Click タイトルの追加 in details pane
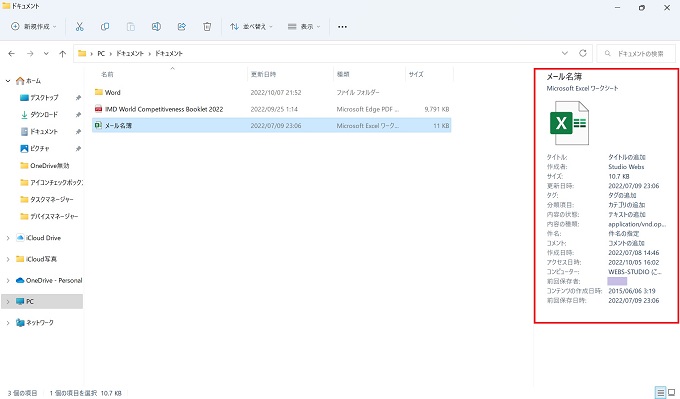Viewport: 680px width, 399px height. (x=627, y=157)
